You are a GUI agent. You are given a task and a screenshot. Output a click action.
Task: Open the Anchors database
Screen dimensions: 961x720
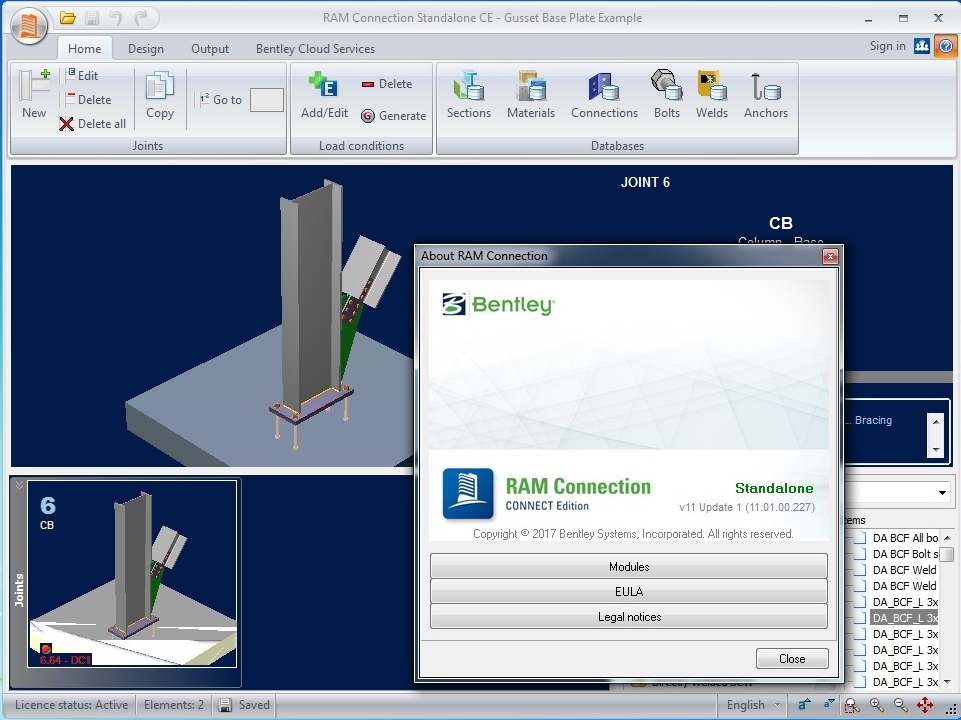(765, 94)
